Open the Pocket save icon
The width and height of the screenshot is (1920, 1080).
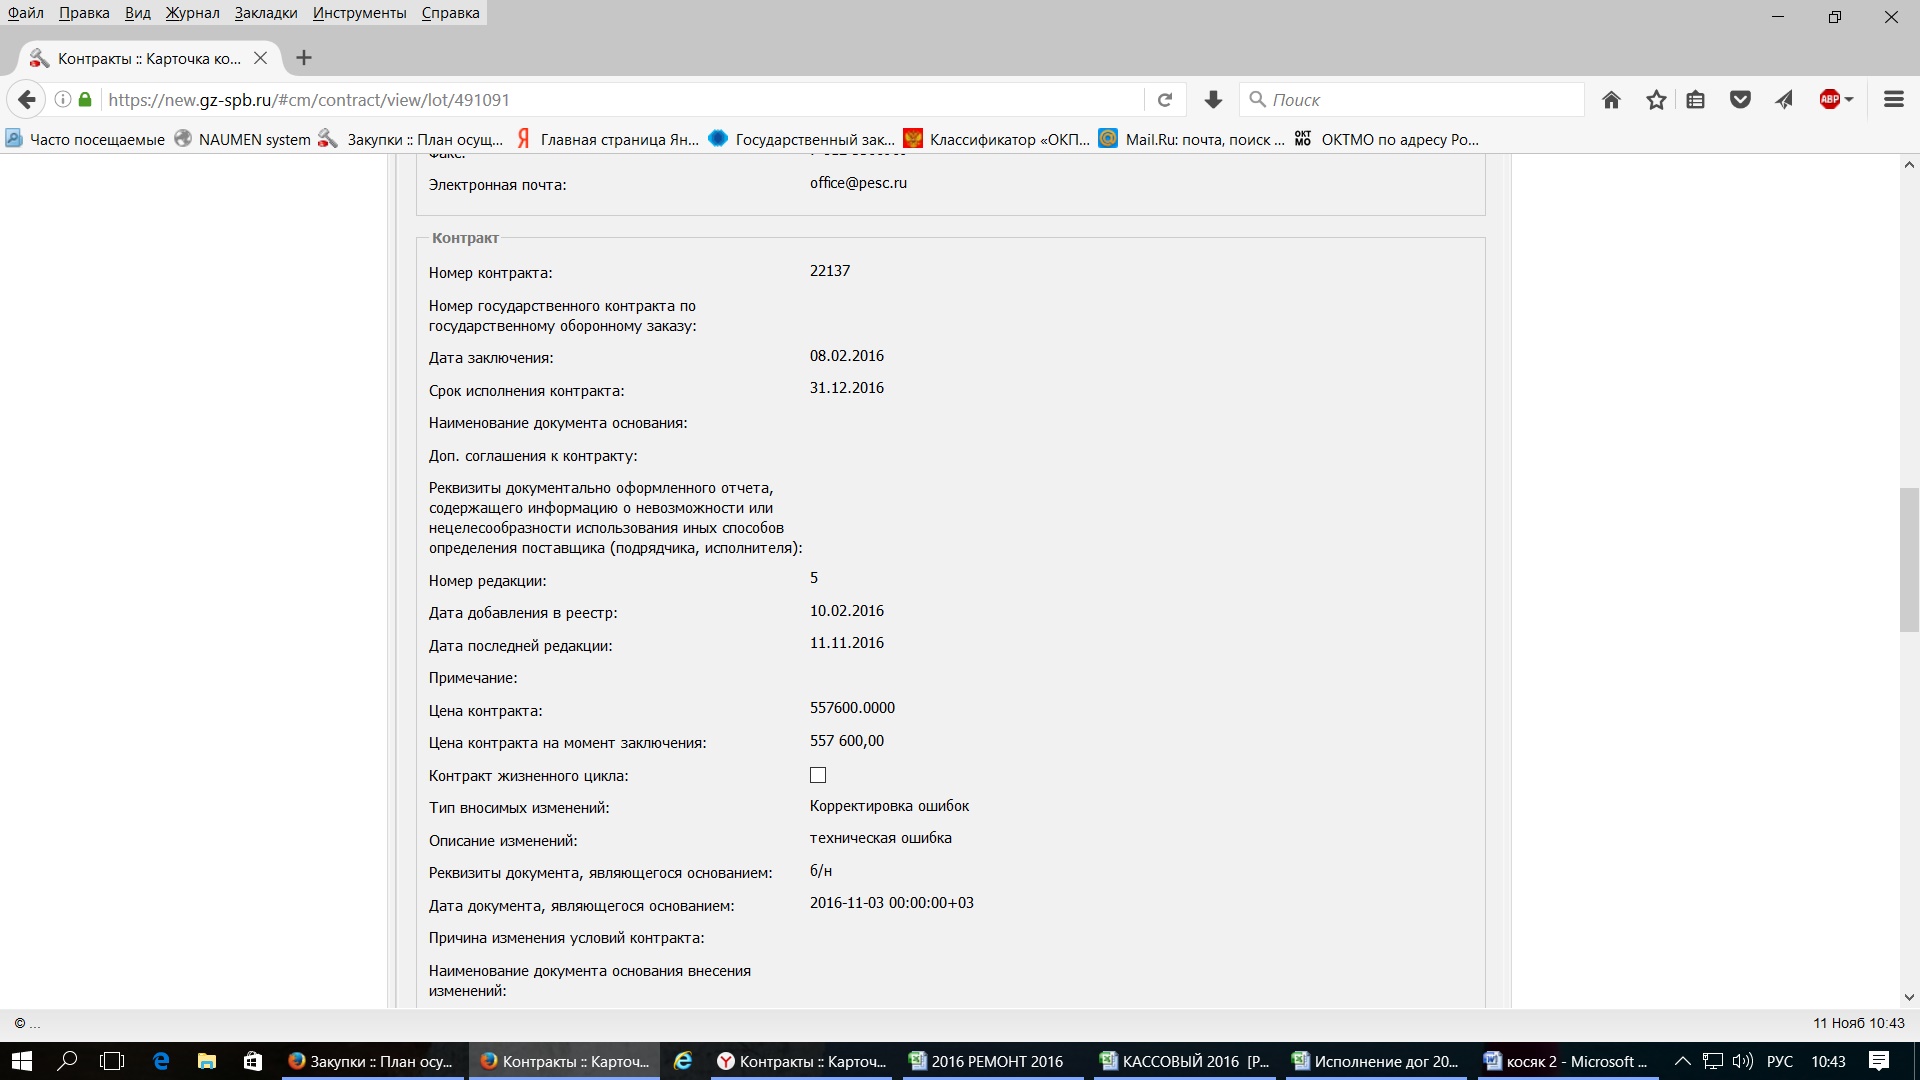(1740, 100)
